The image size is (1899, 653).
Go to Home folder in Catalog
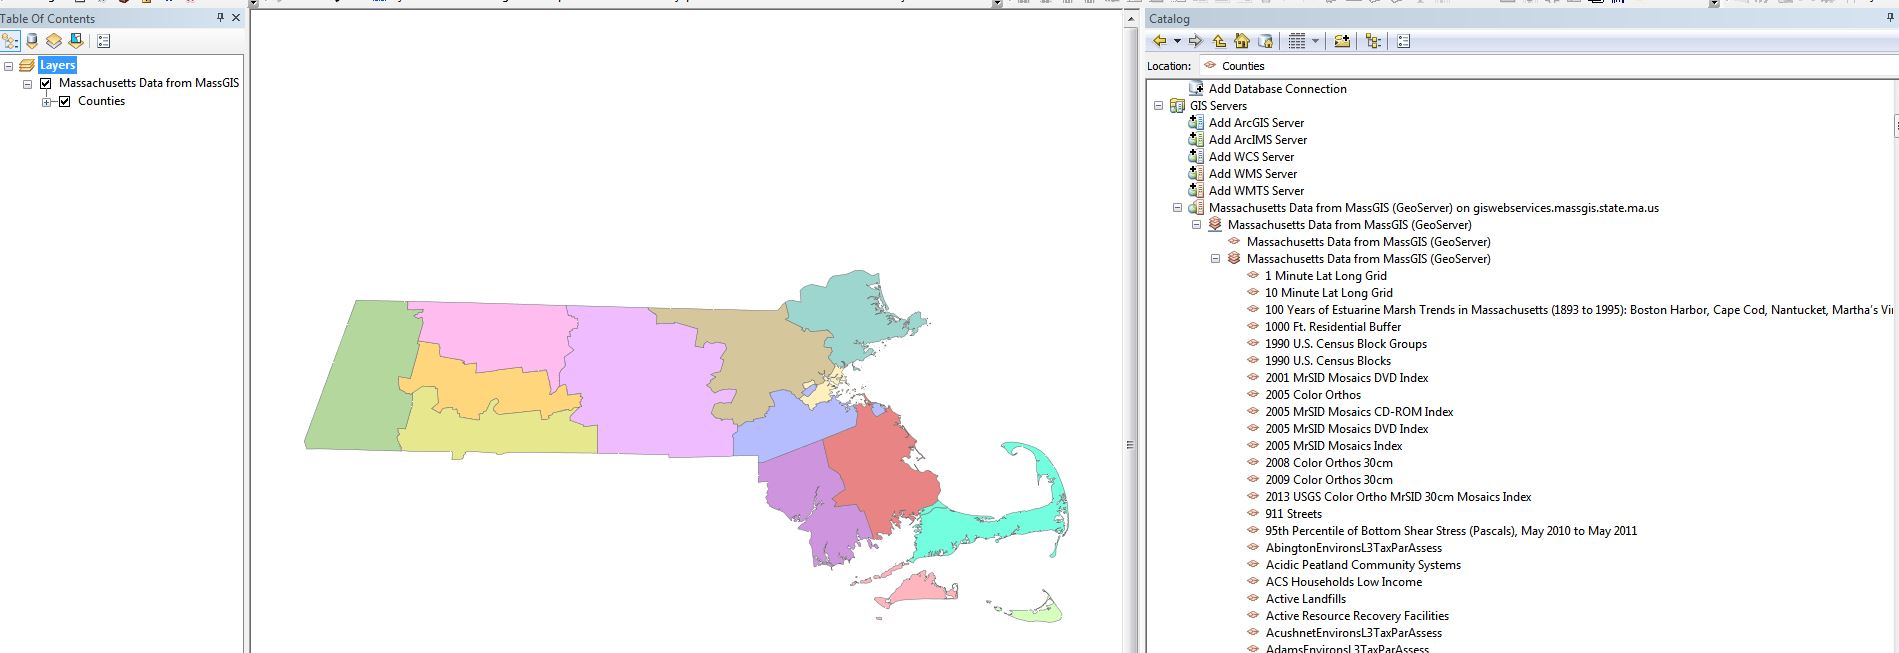pos(1242,41)
